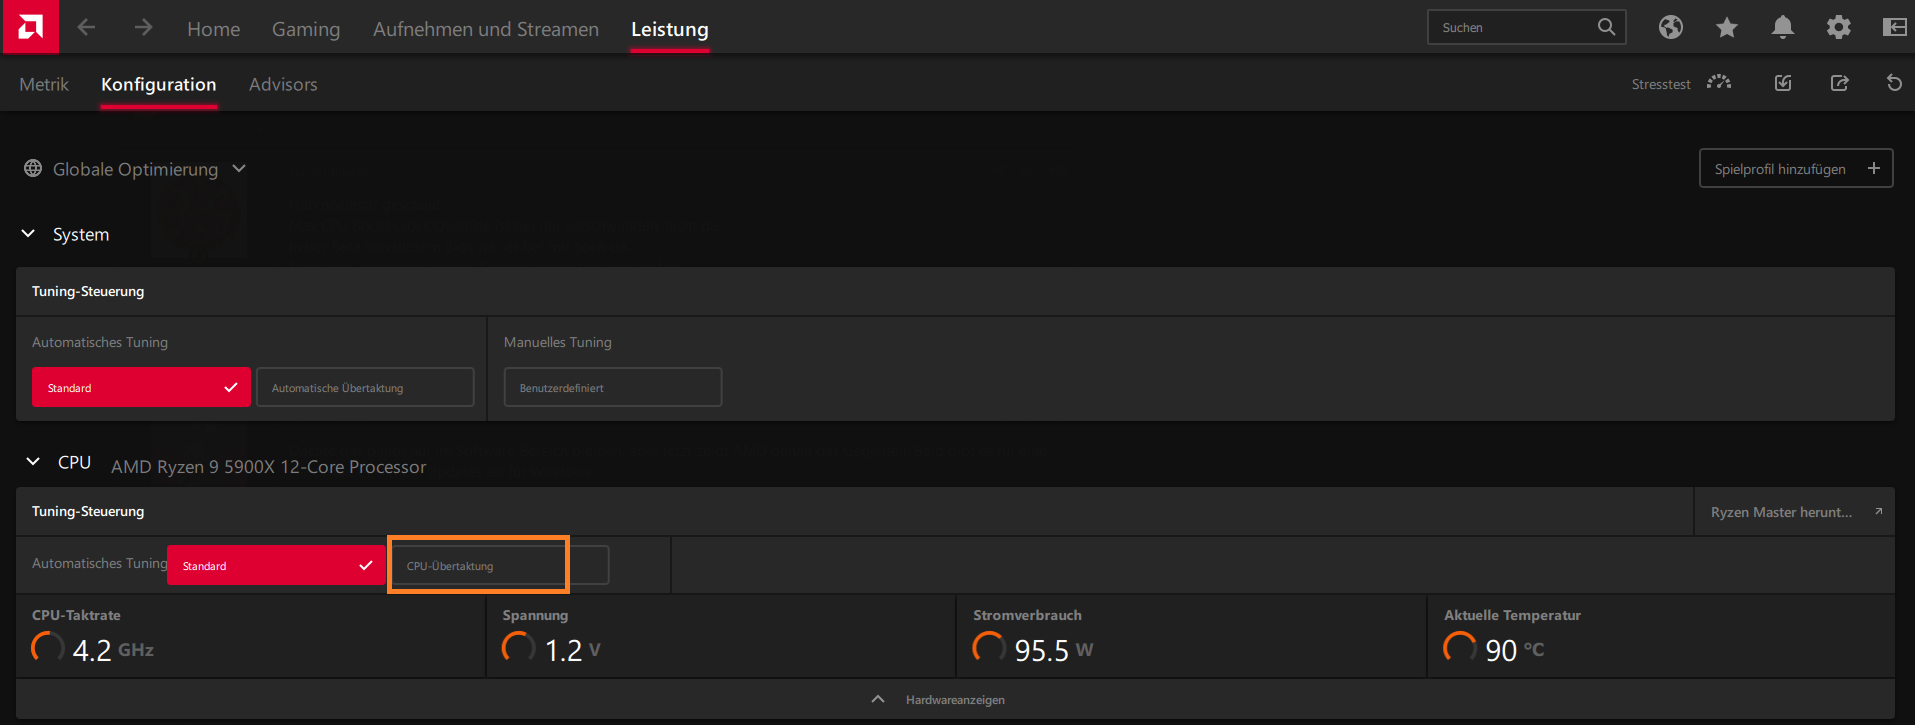This screenshot has width=1915, height=725.
Task: Select Standard under System Automatisches Tuning
Action: (x=141, y=387)
